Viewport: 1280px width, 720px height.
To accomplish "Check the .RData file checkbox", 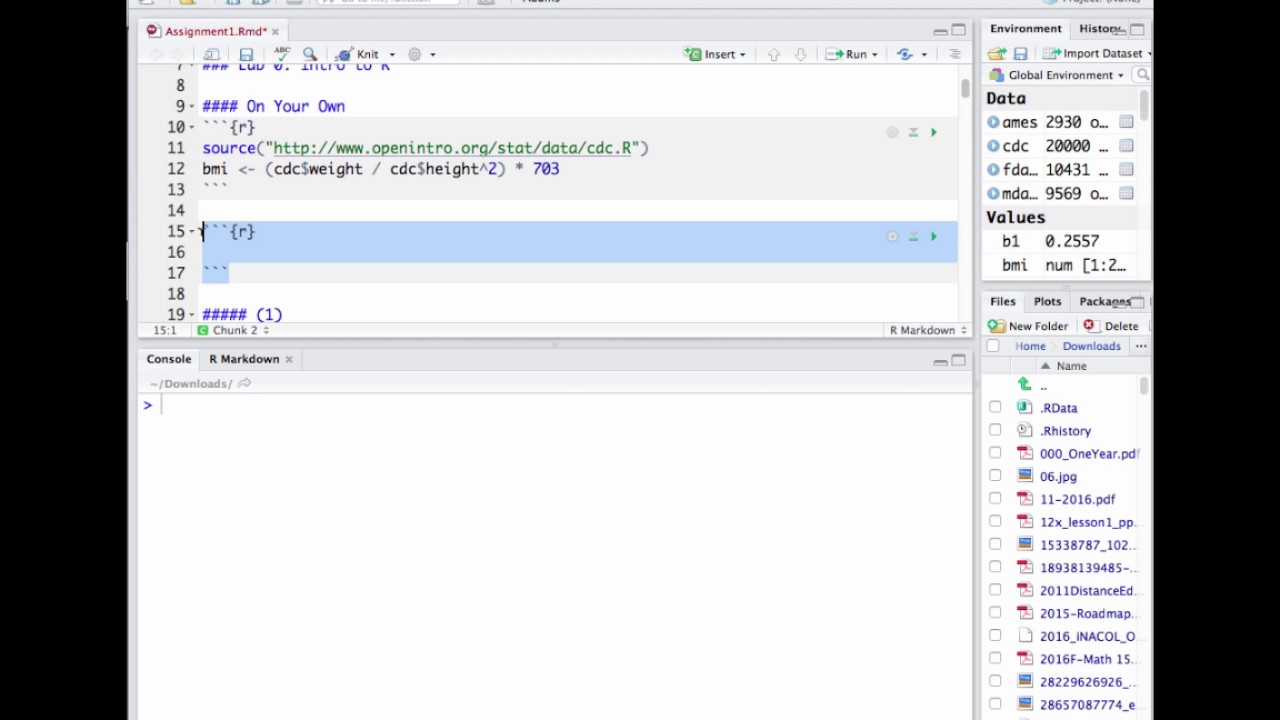I will coord(995,407).
